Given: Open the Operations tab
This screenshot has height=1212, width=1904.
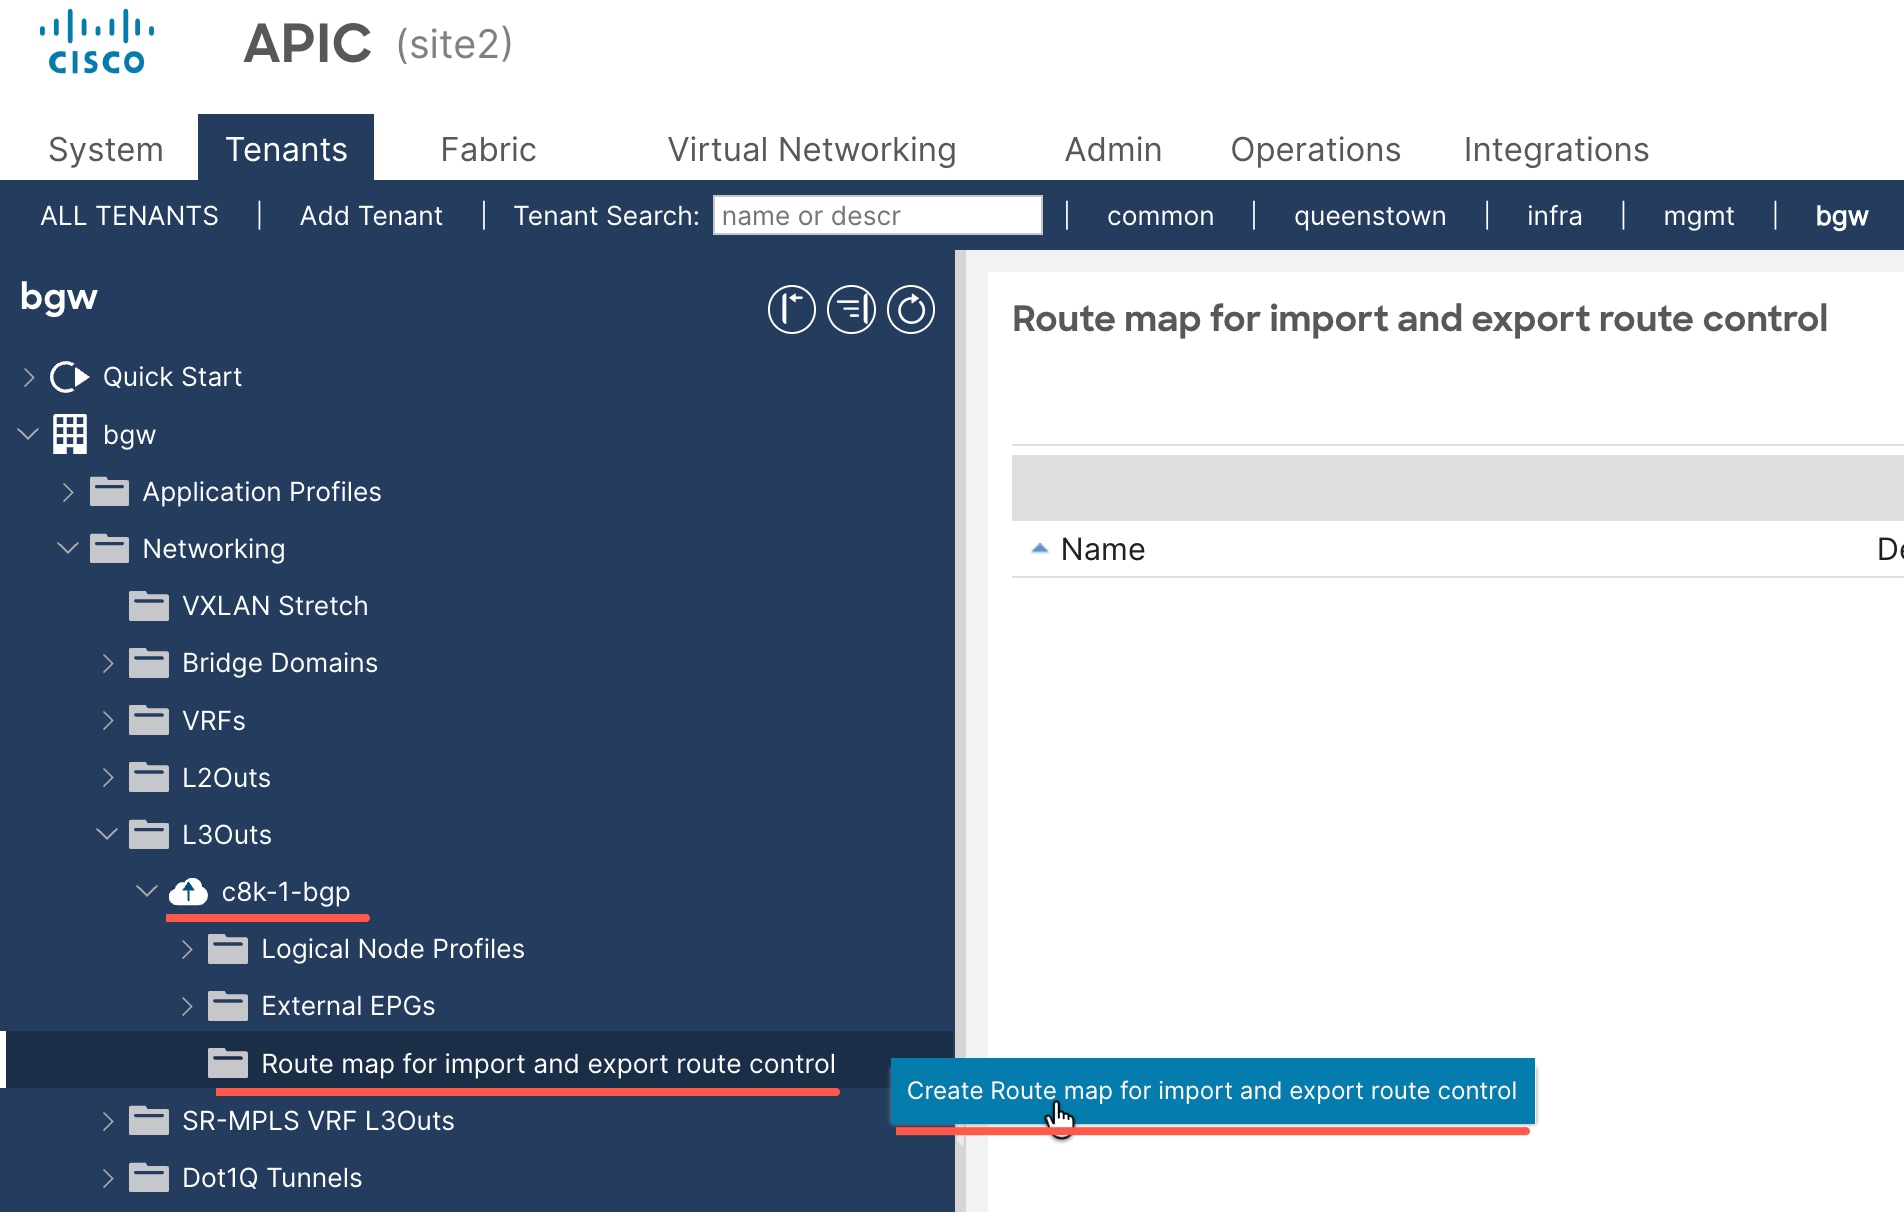Looking at the screenshot, I should coord(1315,149).
